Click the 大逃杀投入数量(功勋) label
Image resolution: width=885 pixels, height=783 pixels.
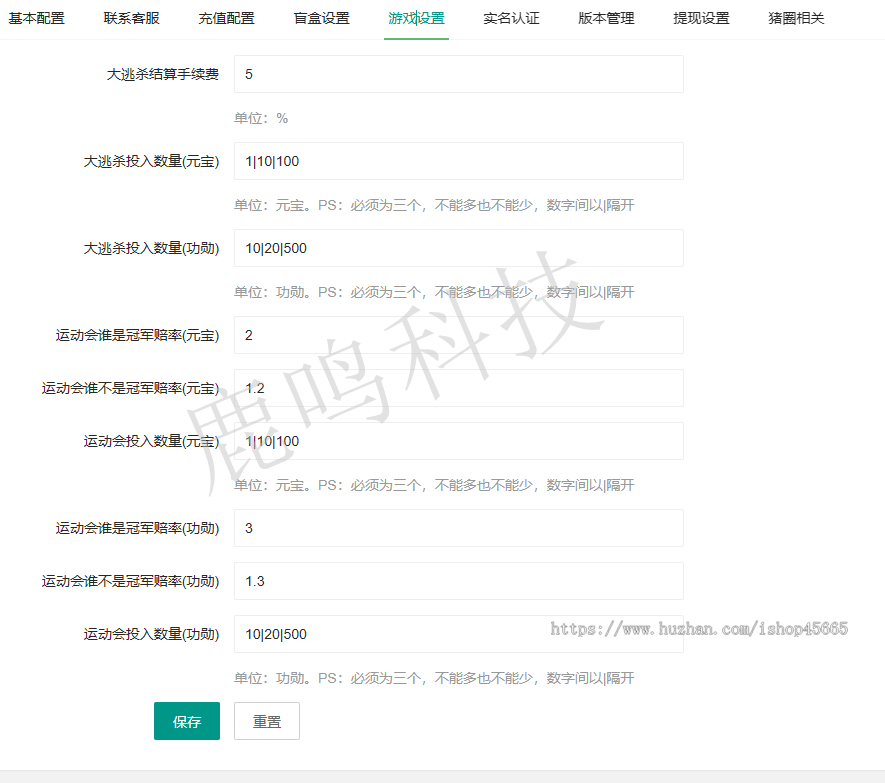click(151, 248)
